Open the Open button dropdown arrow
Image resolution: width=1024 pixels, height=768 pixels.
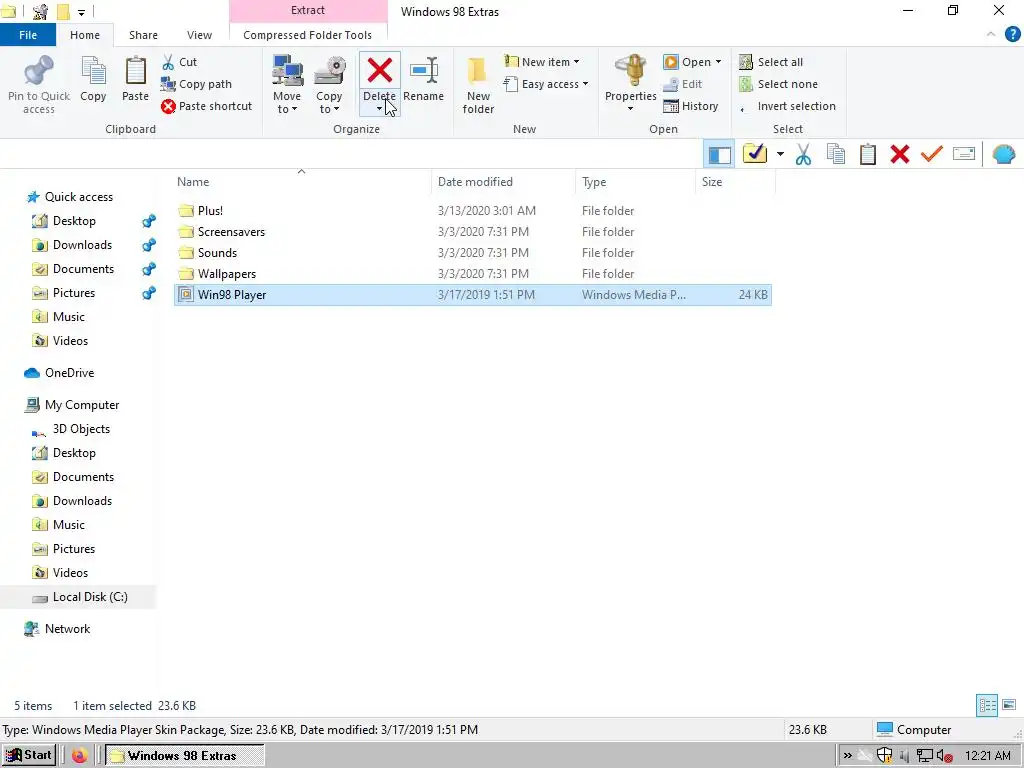(x=718, y=62)
